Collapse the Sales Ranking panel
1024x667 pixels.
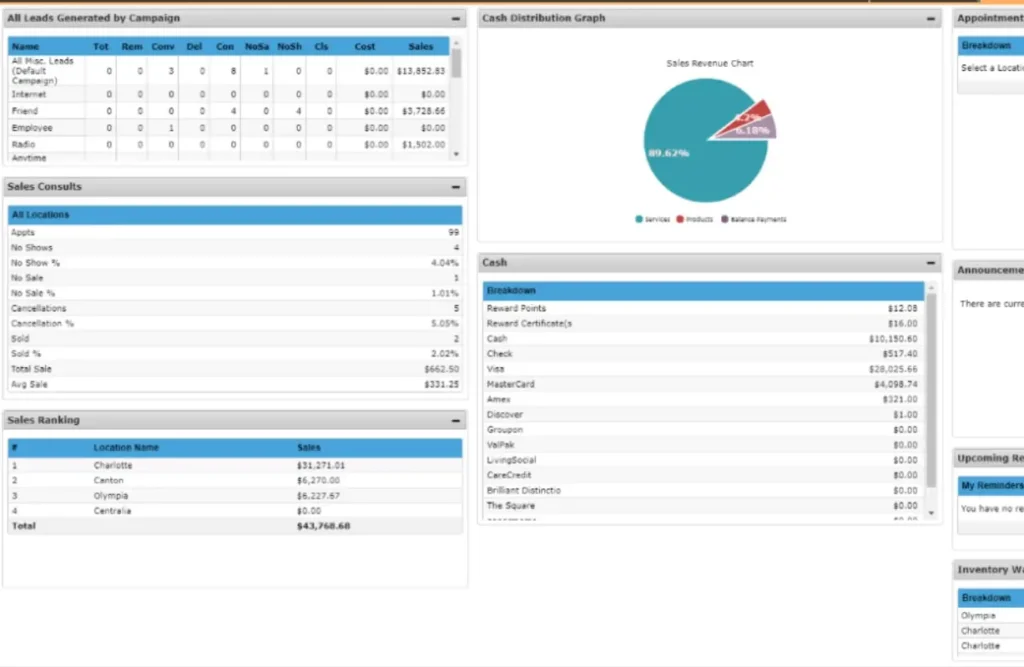tap(455, 420)
